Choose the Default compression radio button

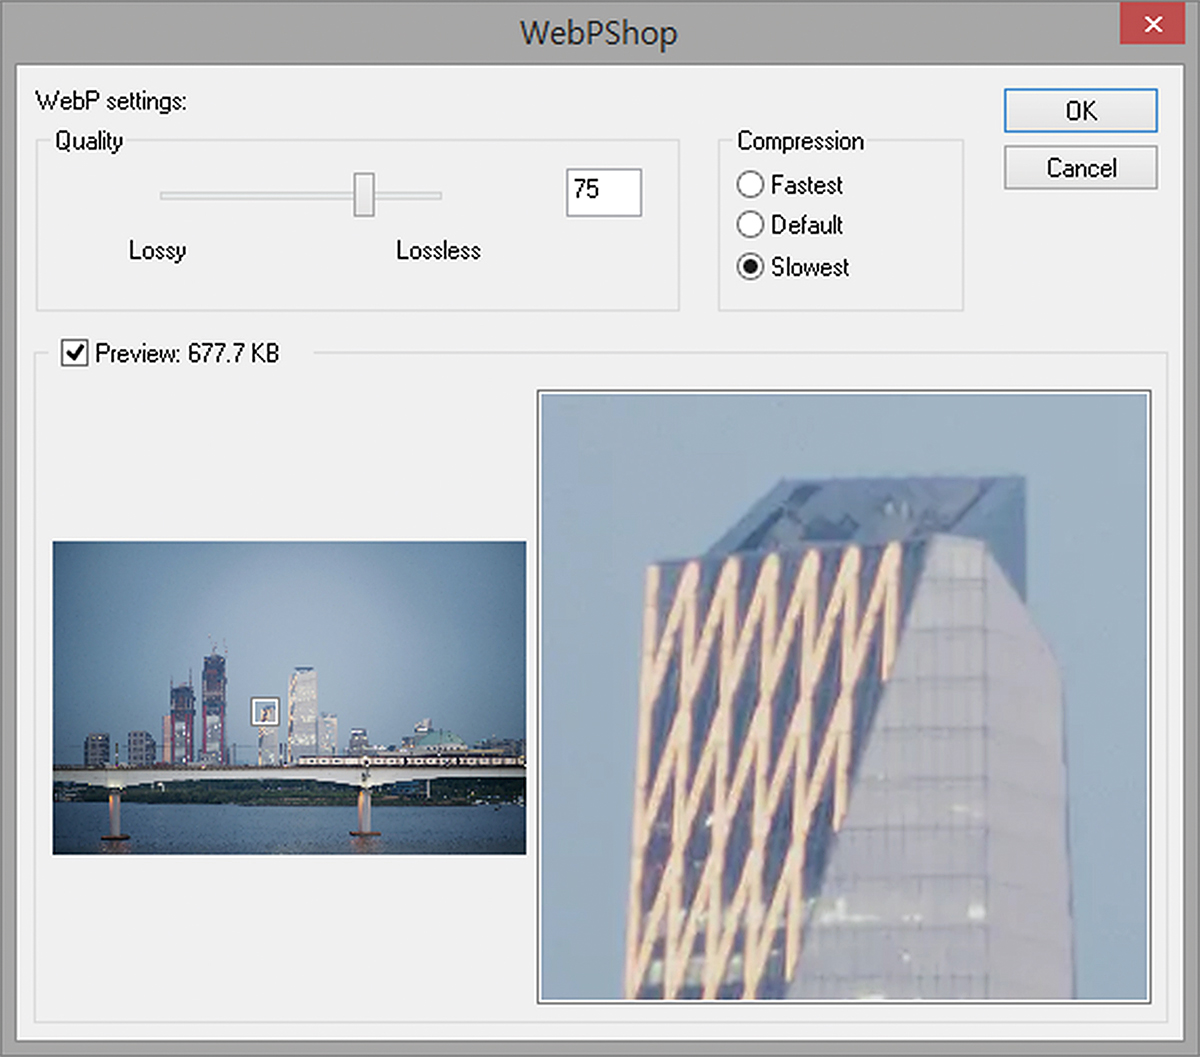(750, 225)
